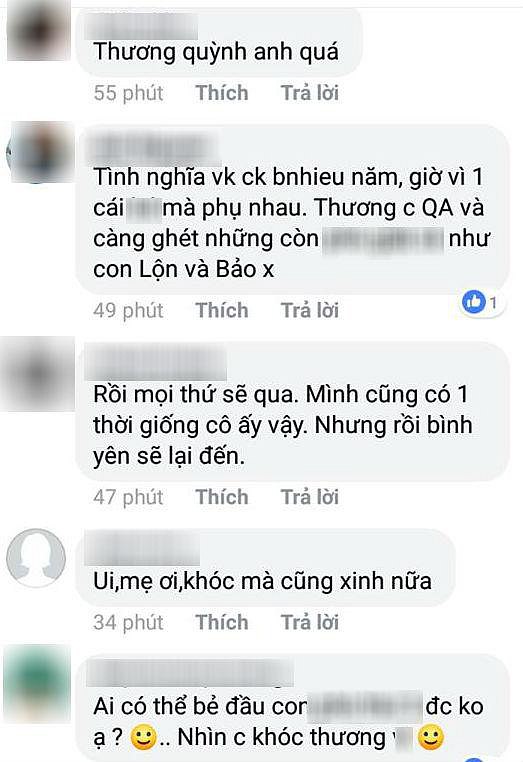The image size is (523, 762).
Task: Reply to the 'Thương quỳnh anh quá' comment
Action: pyautogui.click(x=310, y=93)
